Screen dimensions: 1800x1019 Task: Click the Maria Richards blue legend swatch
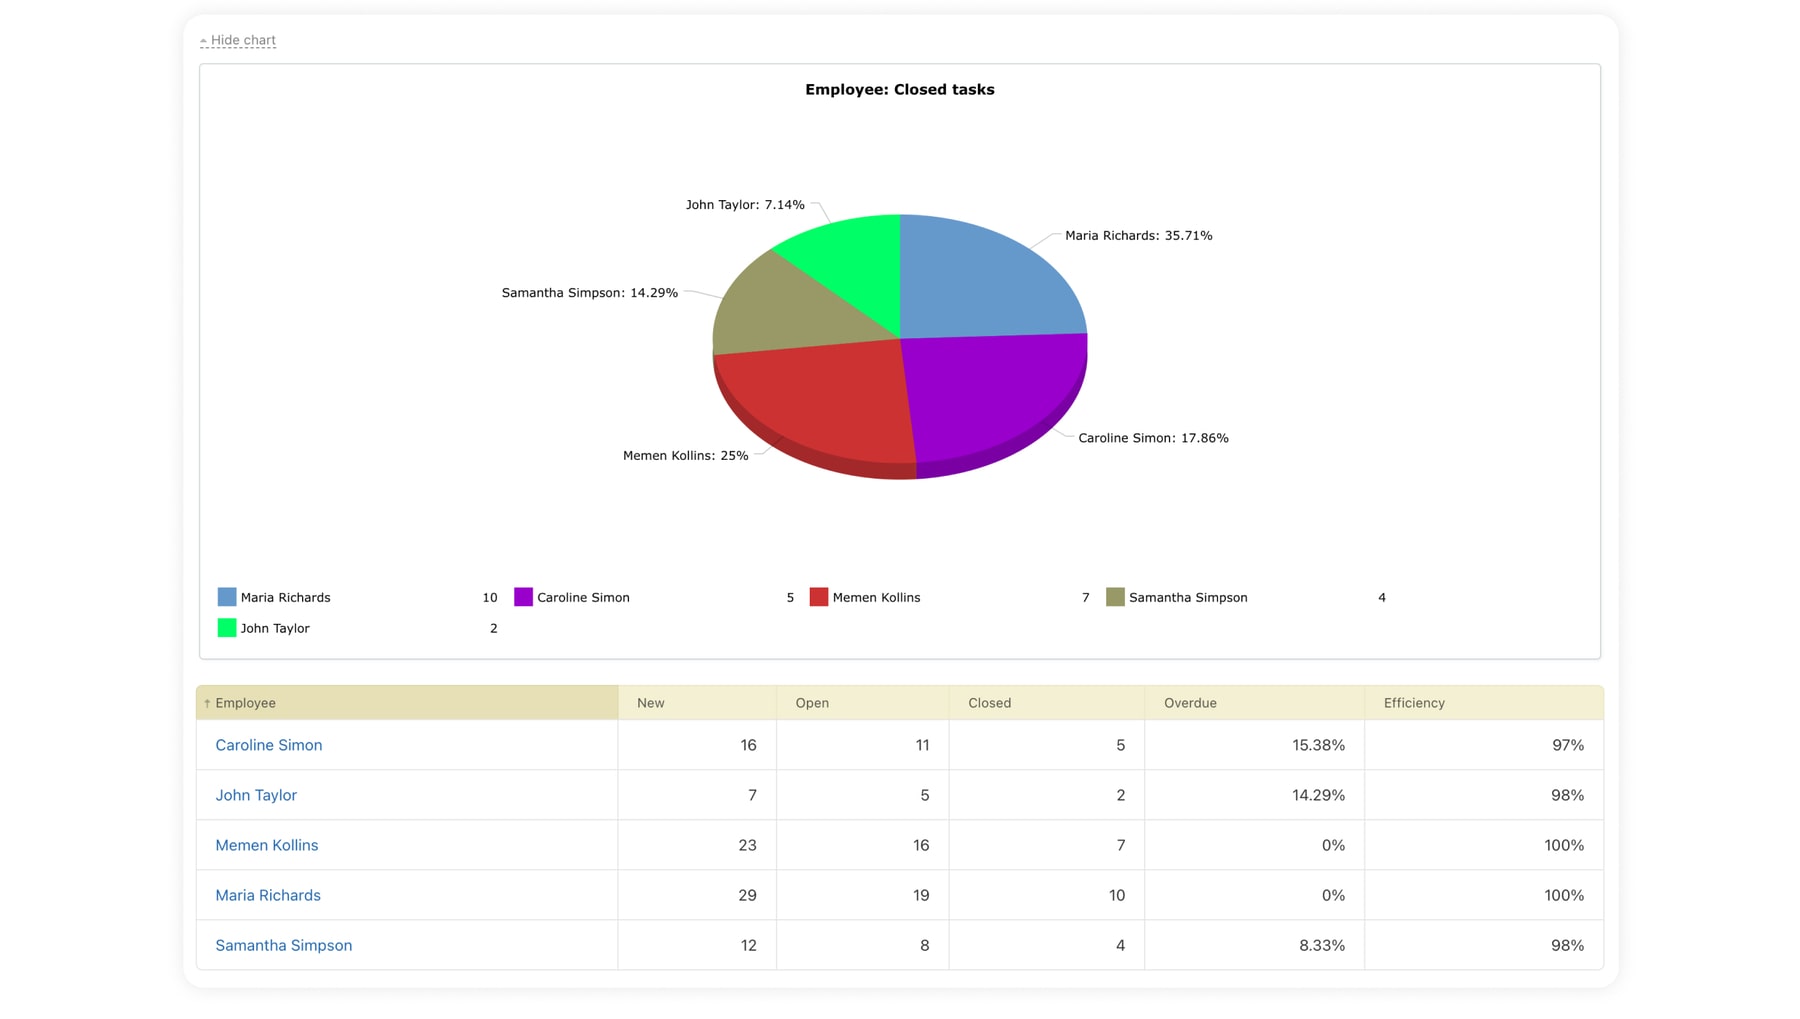227,597
